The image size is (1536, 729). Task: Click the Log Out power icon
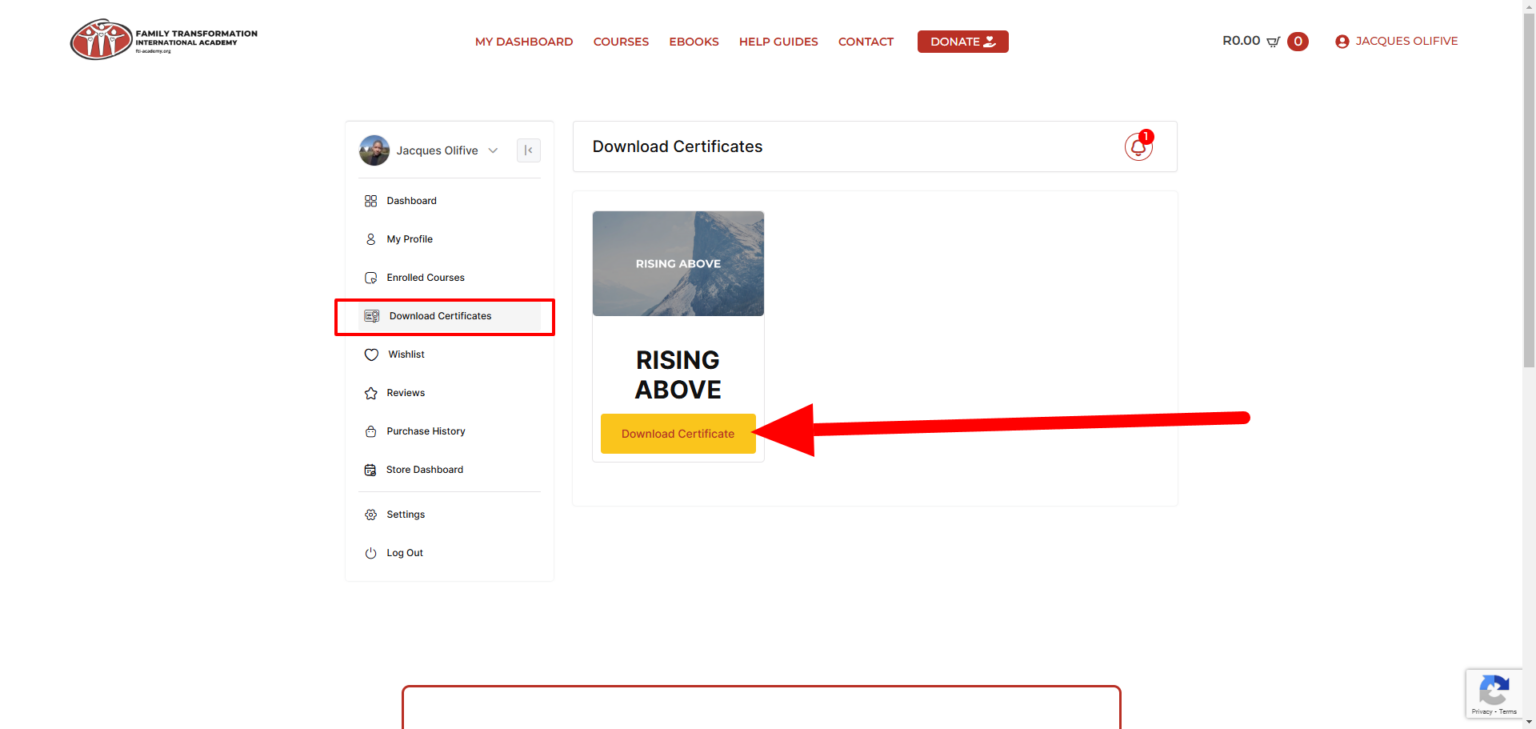(x=371, y=553)
